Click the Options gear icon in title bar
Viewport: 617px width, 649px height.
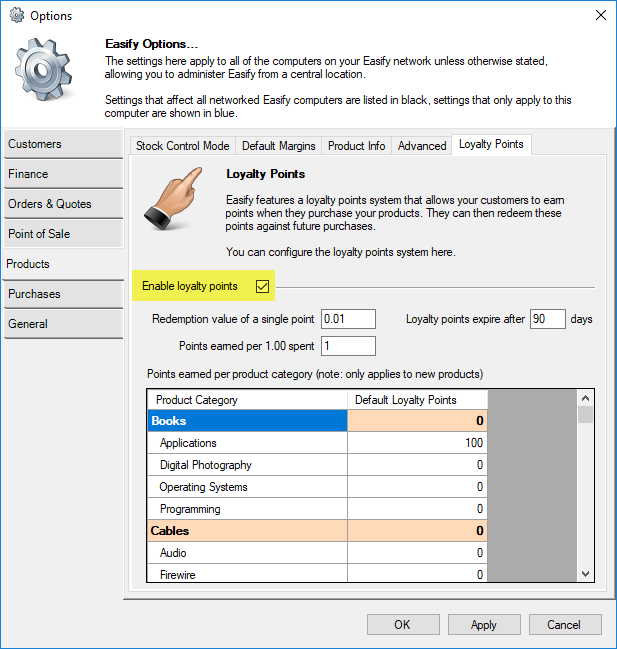coord(17,15)
